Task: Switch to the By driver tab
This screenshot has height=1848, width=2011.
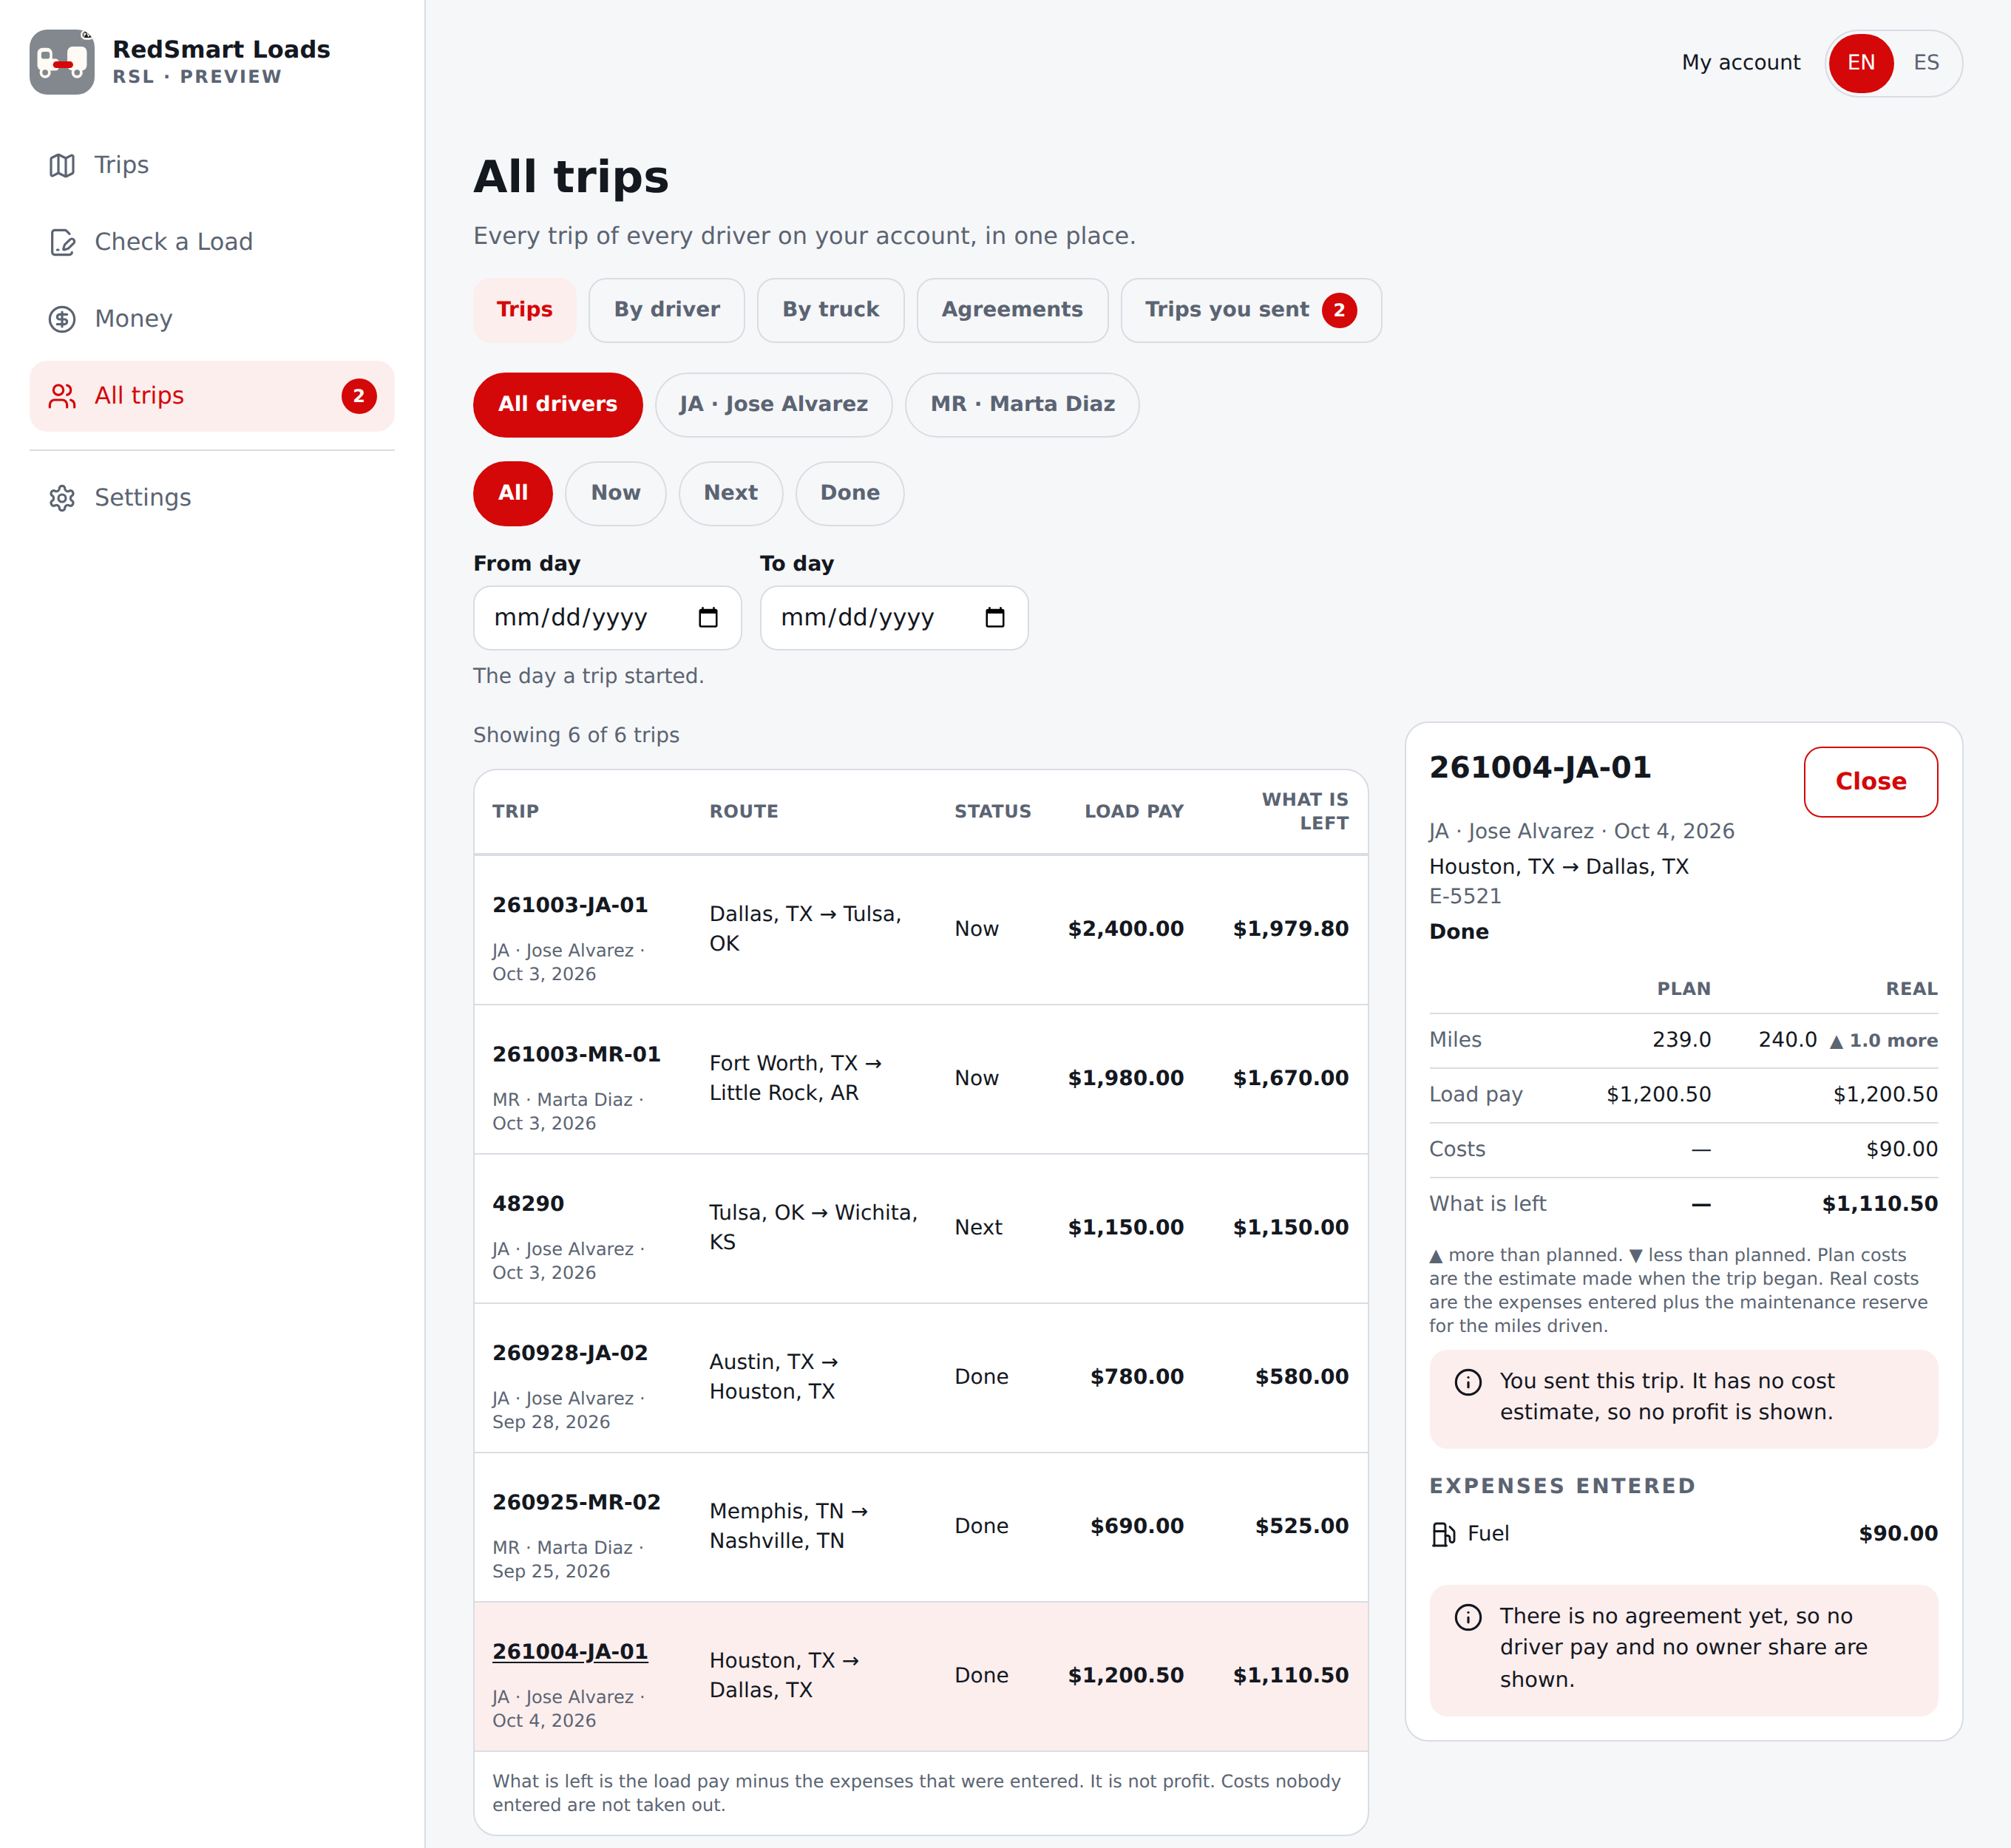Action: click(x=667, y=310)
